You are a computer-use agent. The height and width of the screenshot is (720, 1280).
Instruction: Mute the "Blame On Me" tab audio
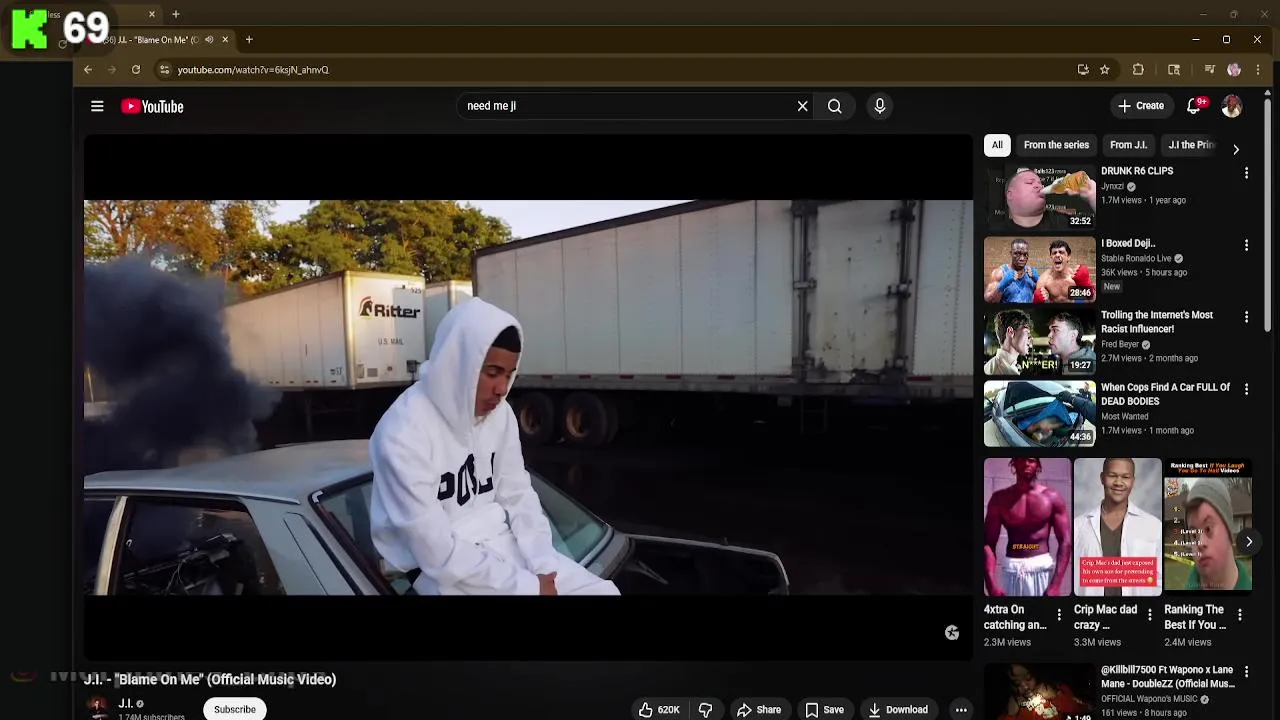point(209,40)
